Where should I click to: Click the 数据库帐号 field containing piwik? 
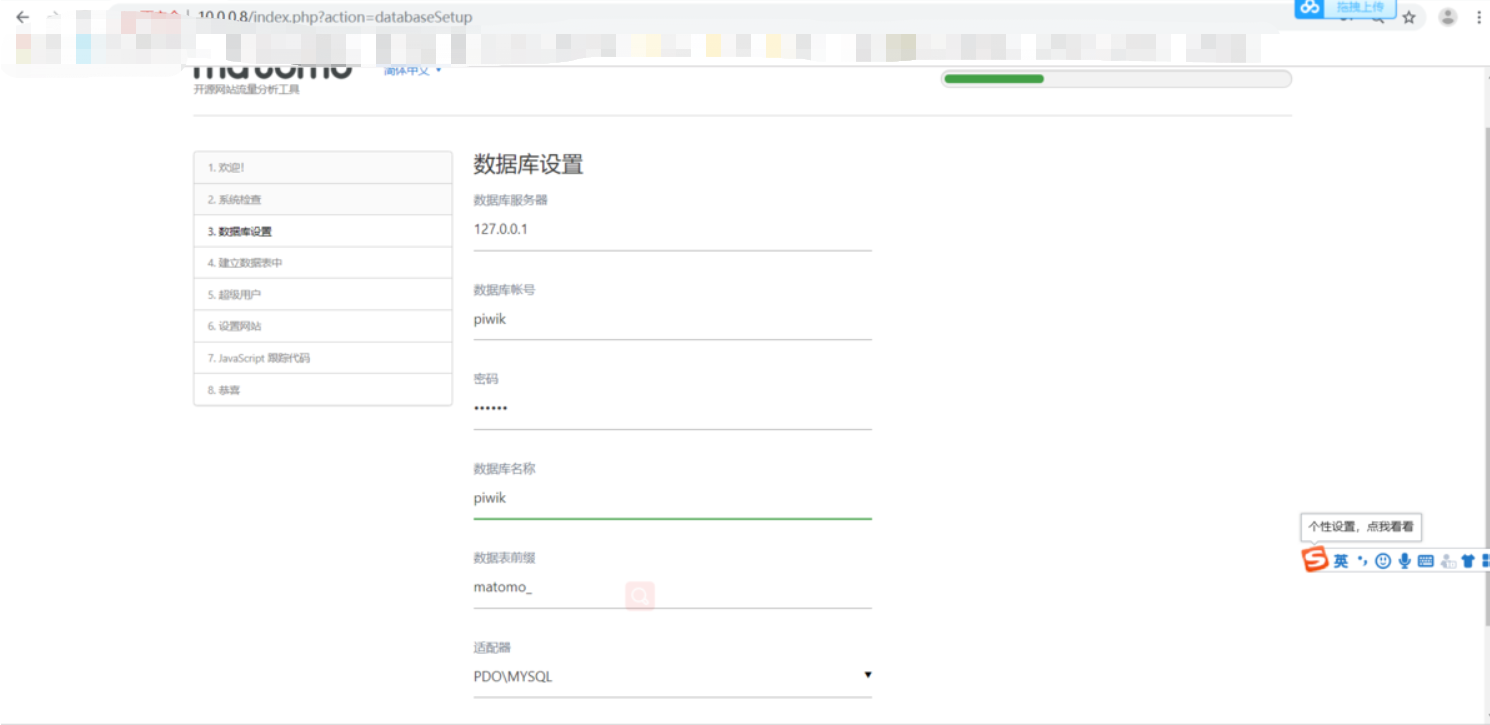[672, 320]
